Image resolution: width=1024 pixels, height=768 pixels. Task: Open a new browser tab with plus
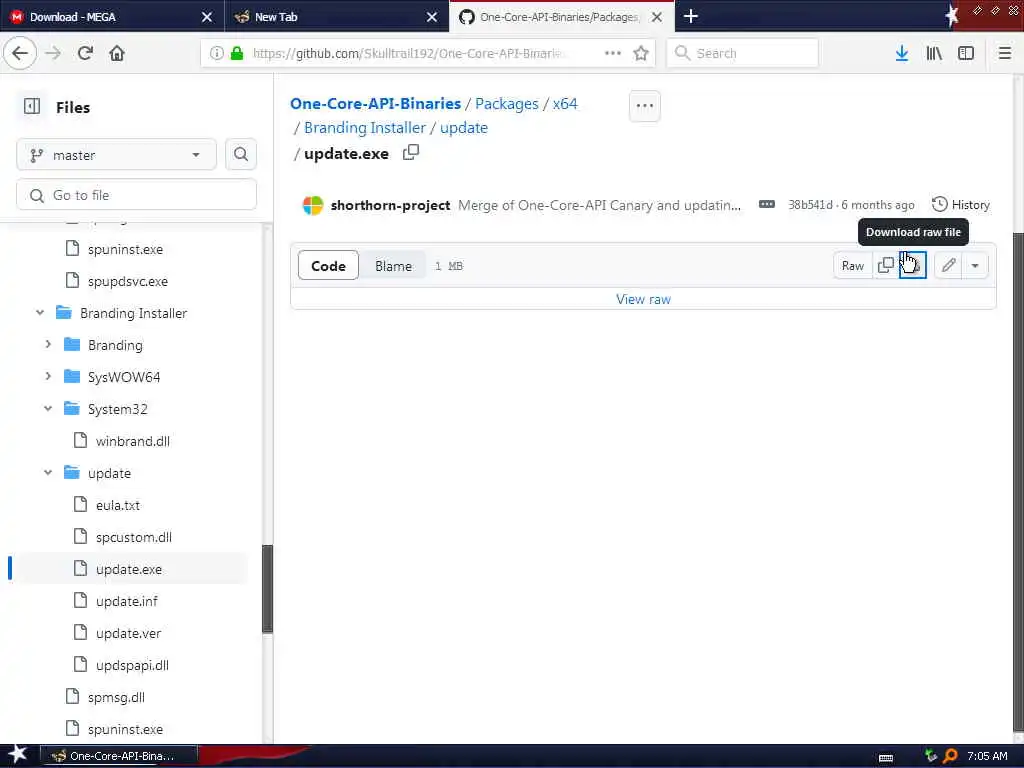[x=691, y=16]
